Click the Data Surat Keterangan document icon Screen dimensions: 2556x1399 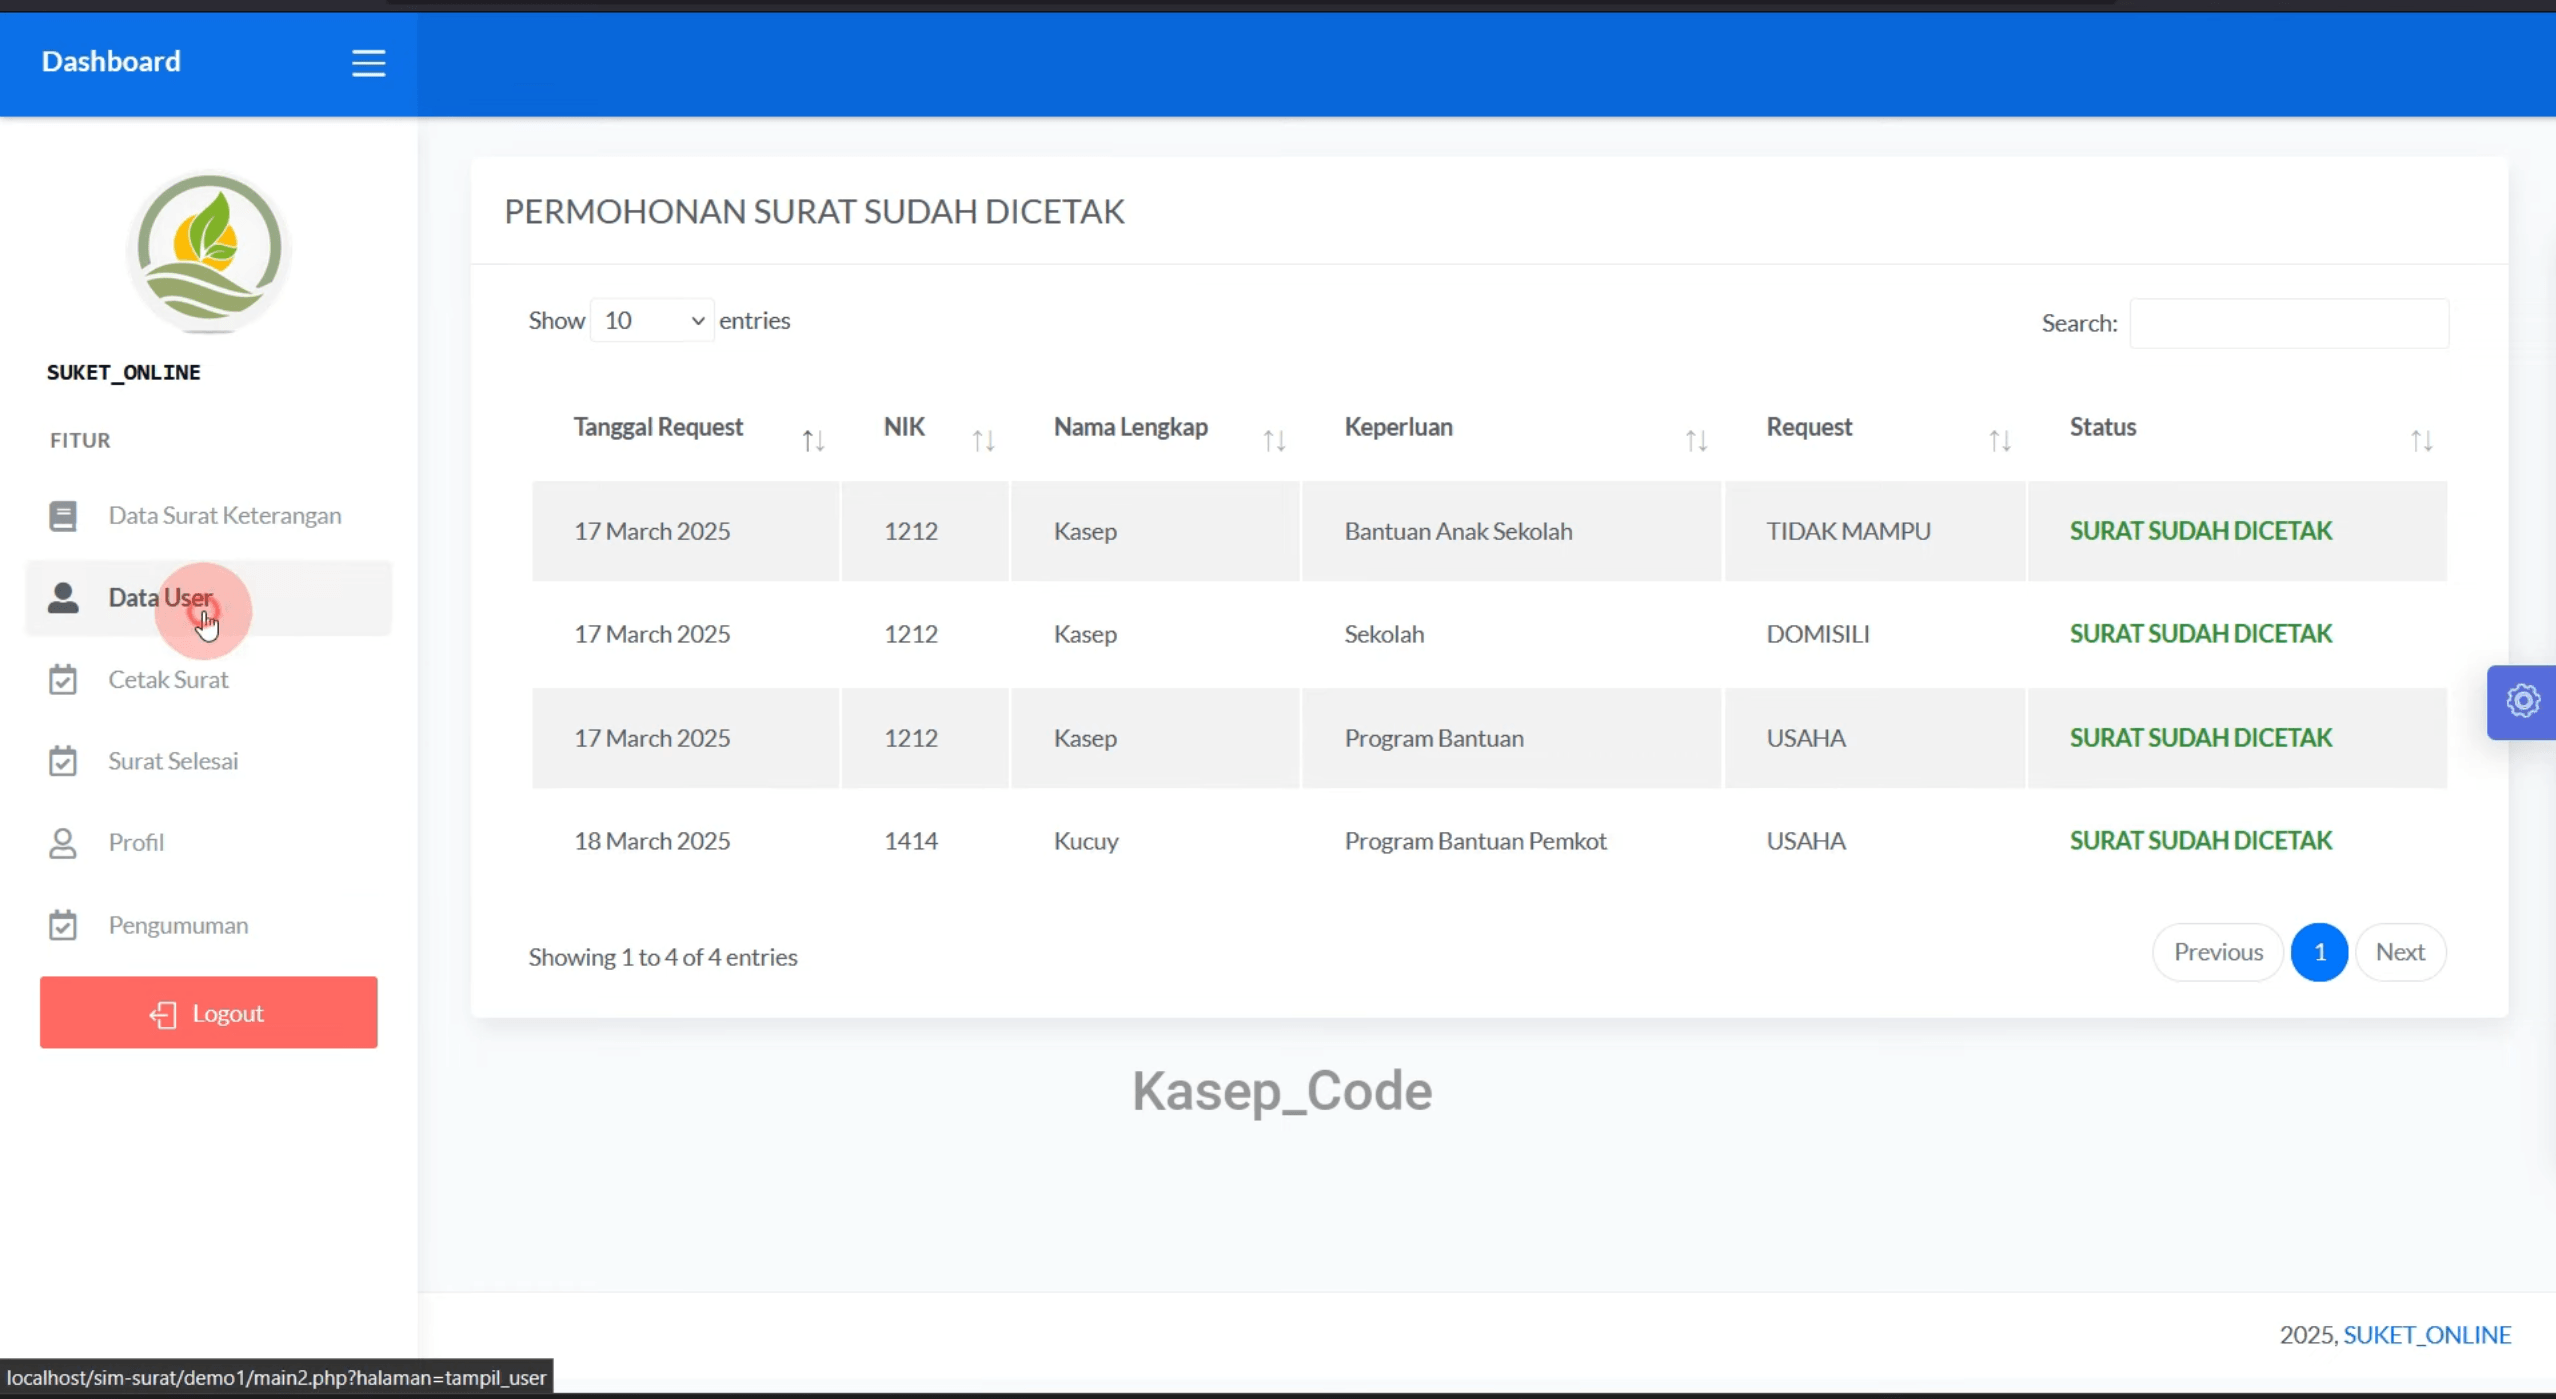tap(63, 516)
